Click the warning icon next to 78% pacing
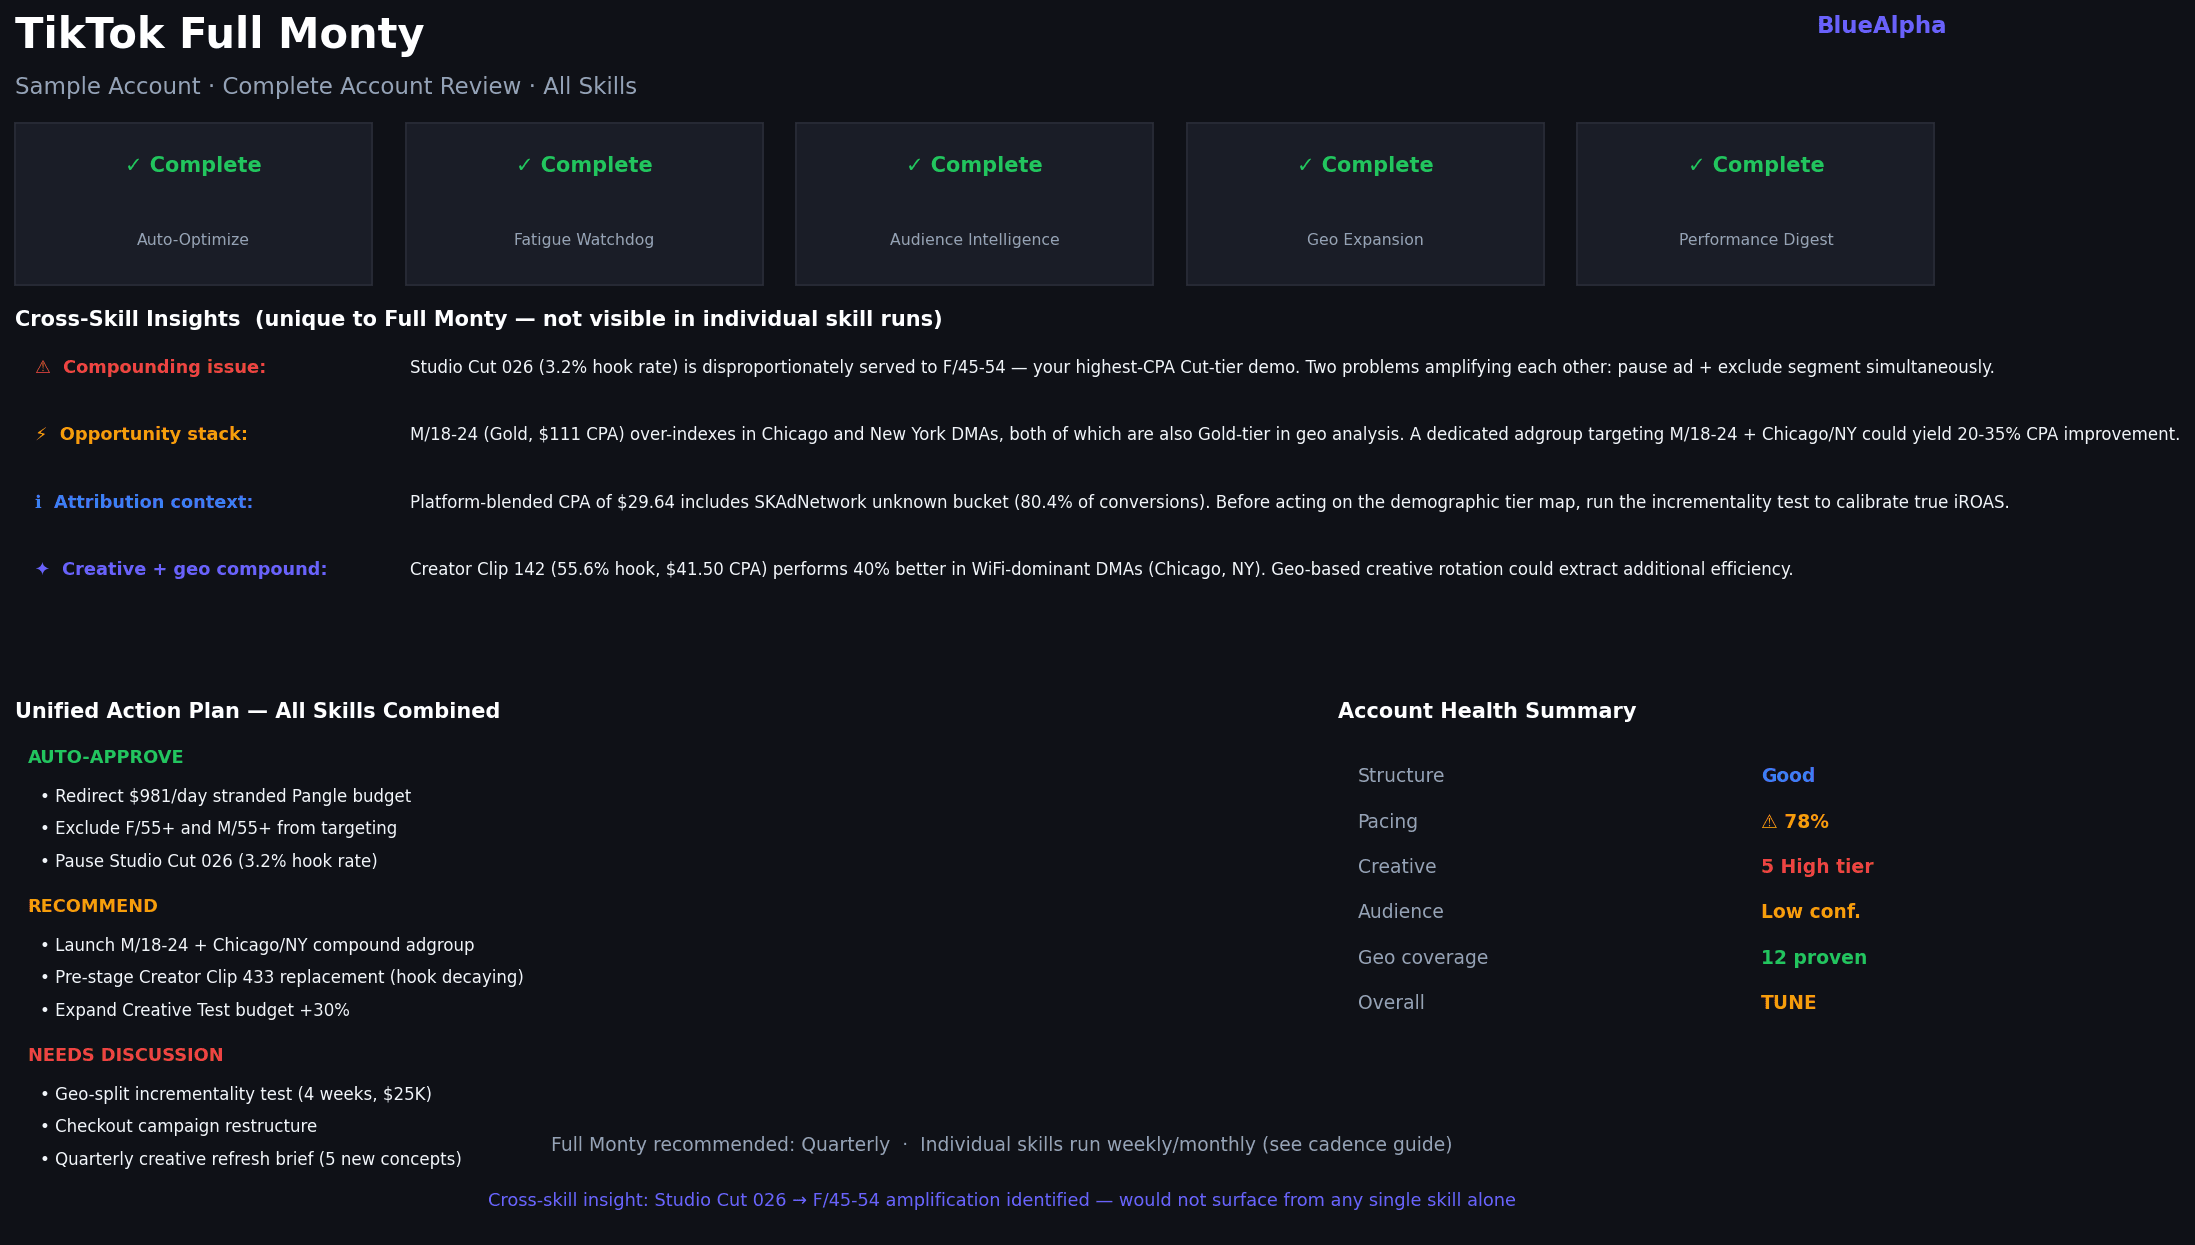Image resolution: width=2195 pixels, height=1245 pixels. pyautogui.click(x=1769, y=822)
